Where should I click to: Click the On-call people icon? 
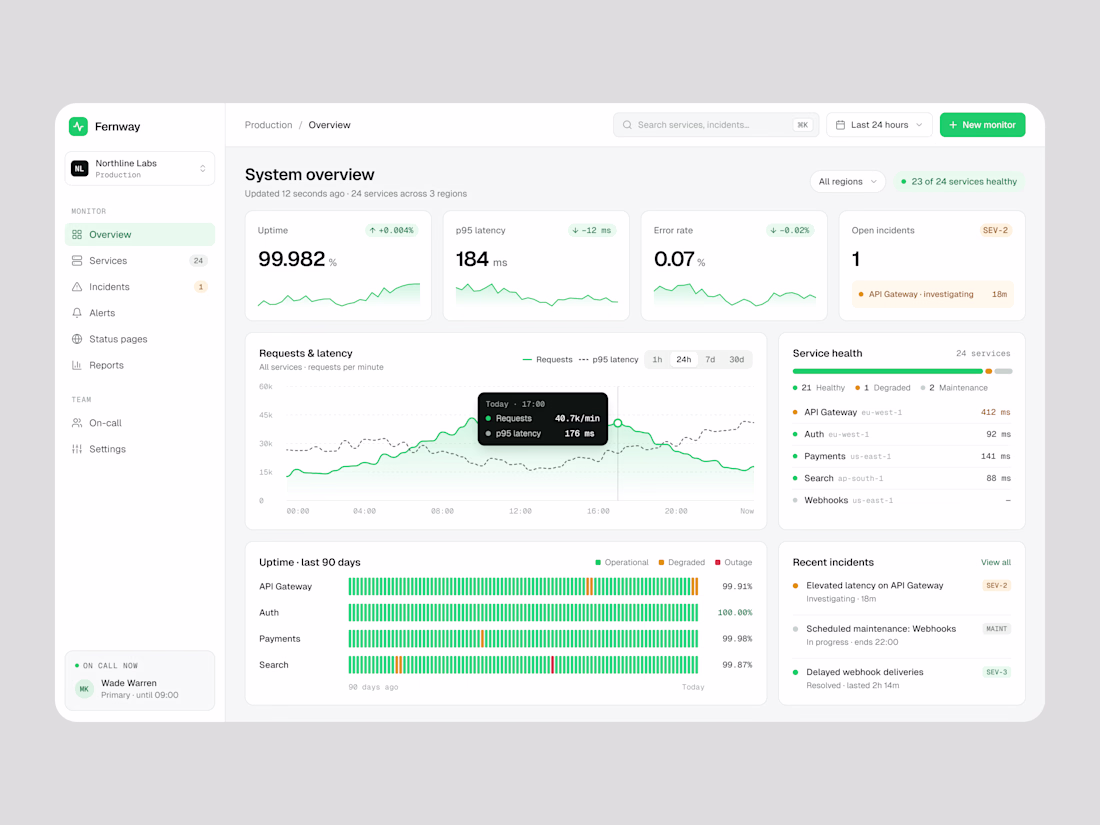(x=77, y=423)
